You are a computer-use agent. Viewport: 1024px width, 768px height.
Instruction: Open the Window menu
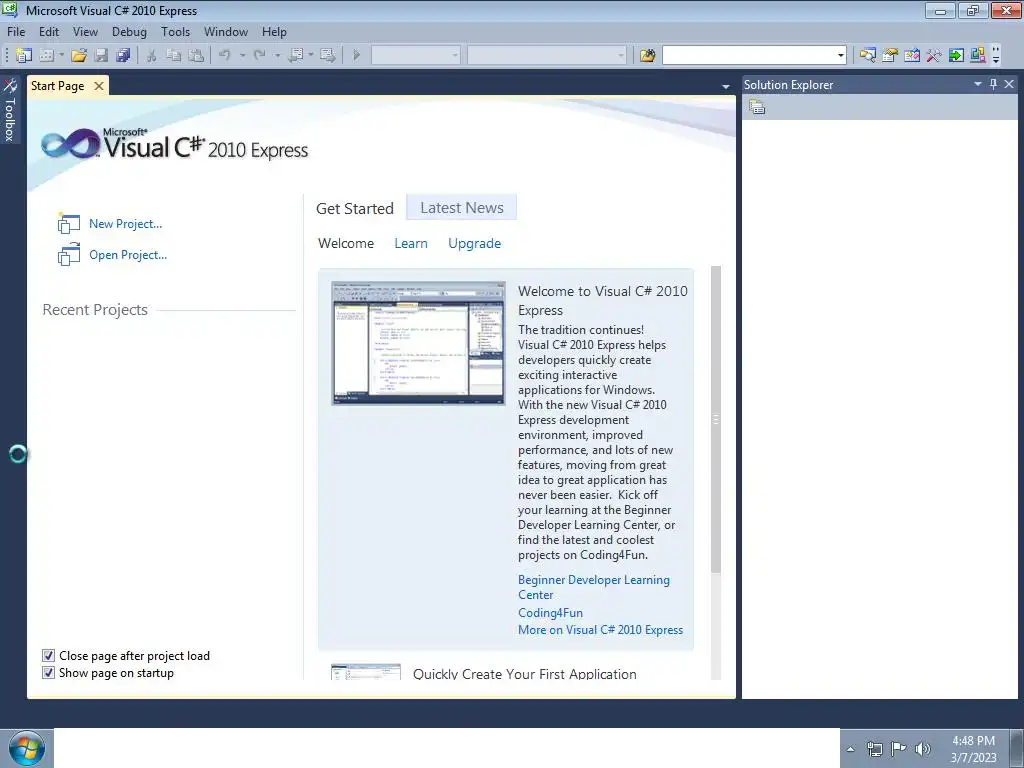(226, 31)
